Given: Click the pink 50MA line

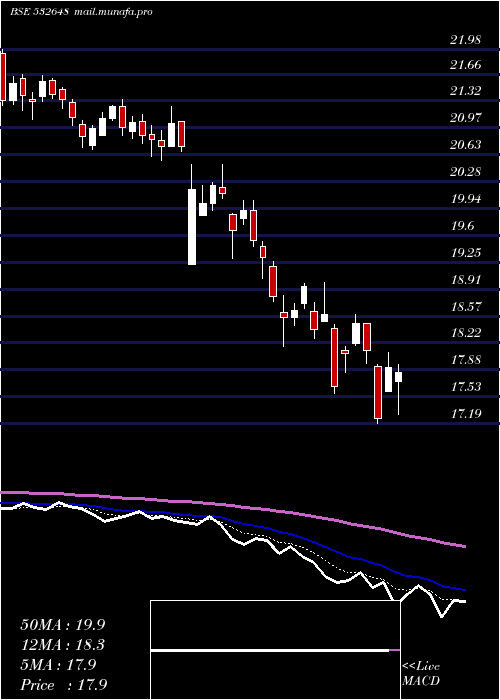Looking at the screenshot, I should tap(232, 506).
